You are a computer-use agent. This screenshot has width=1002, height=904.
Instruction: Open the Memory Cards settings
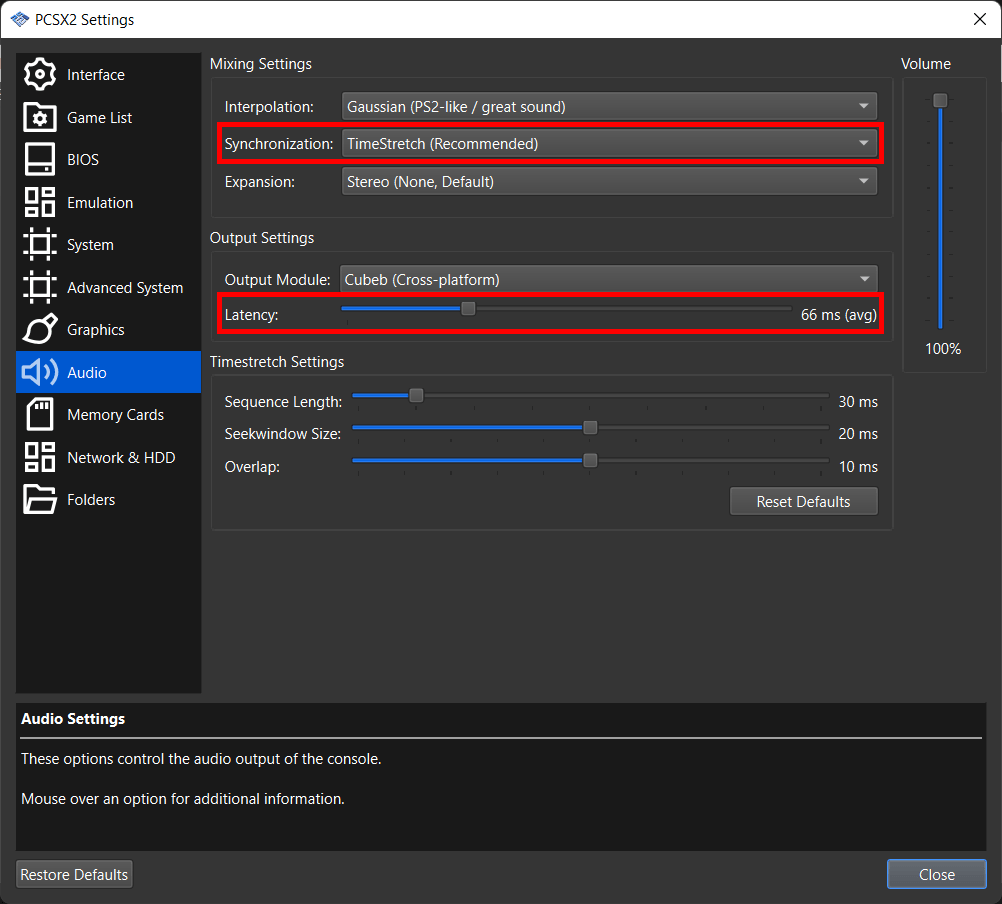[x=109, y=415]
